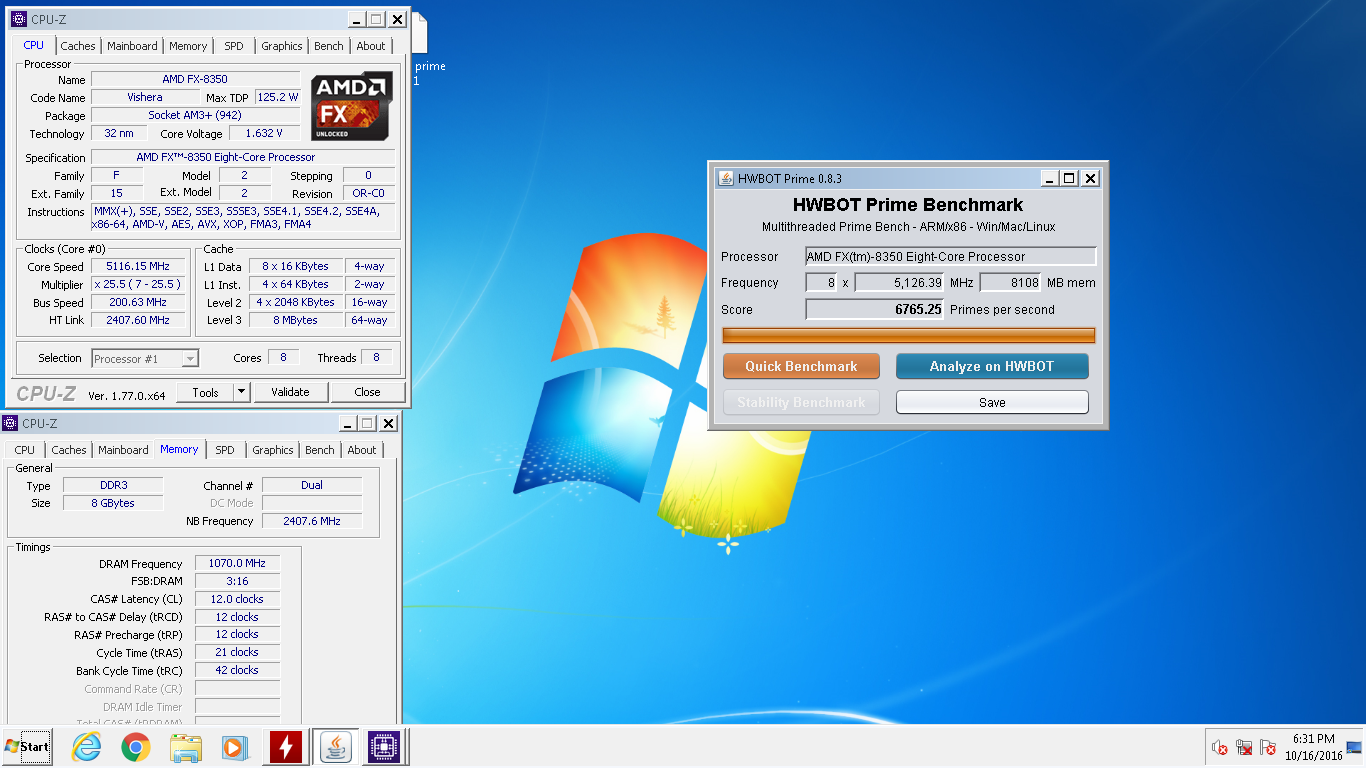
Task: Save the HWBOT Prime result
Action: tap(992, 402)
